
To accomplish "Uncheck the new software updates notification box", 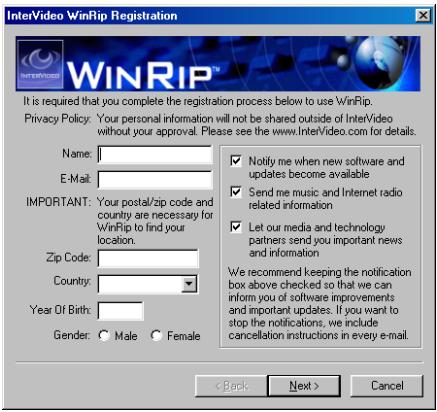I will (236, 161).
